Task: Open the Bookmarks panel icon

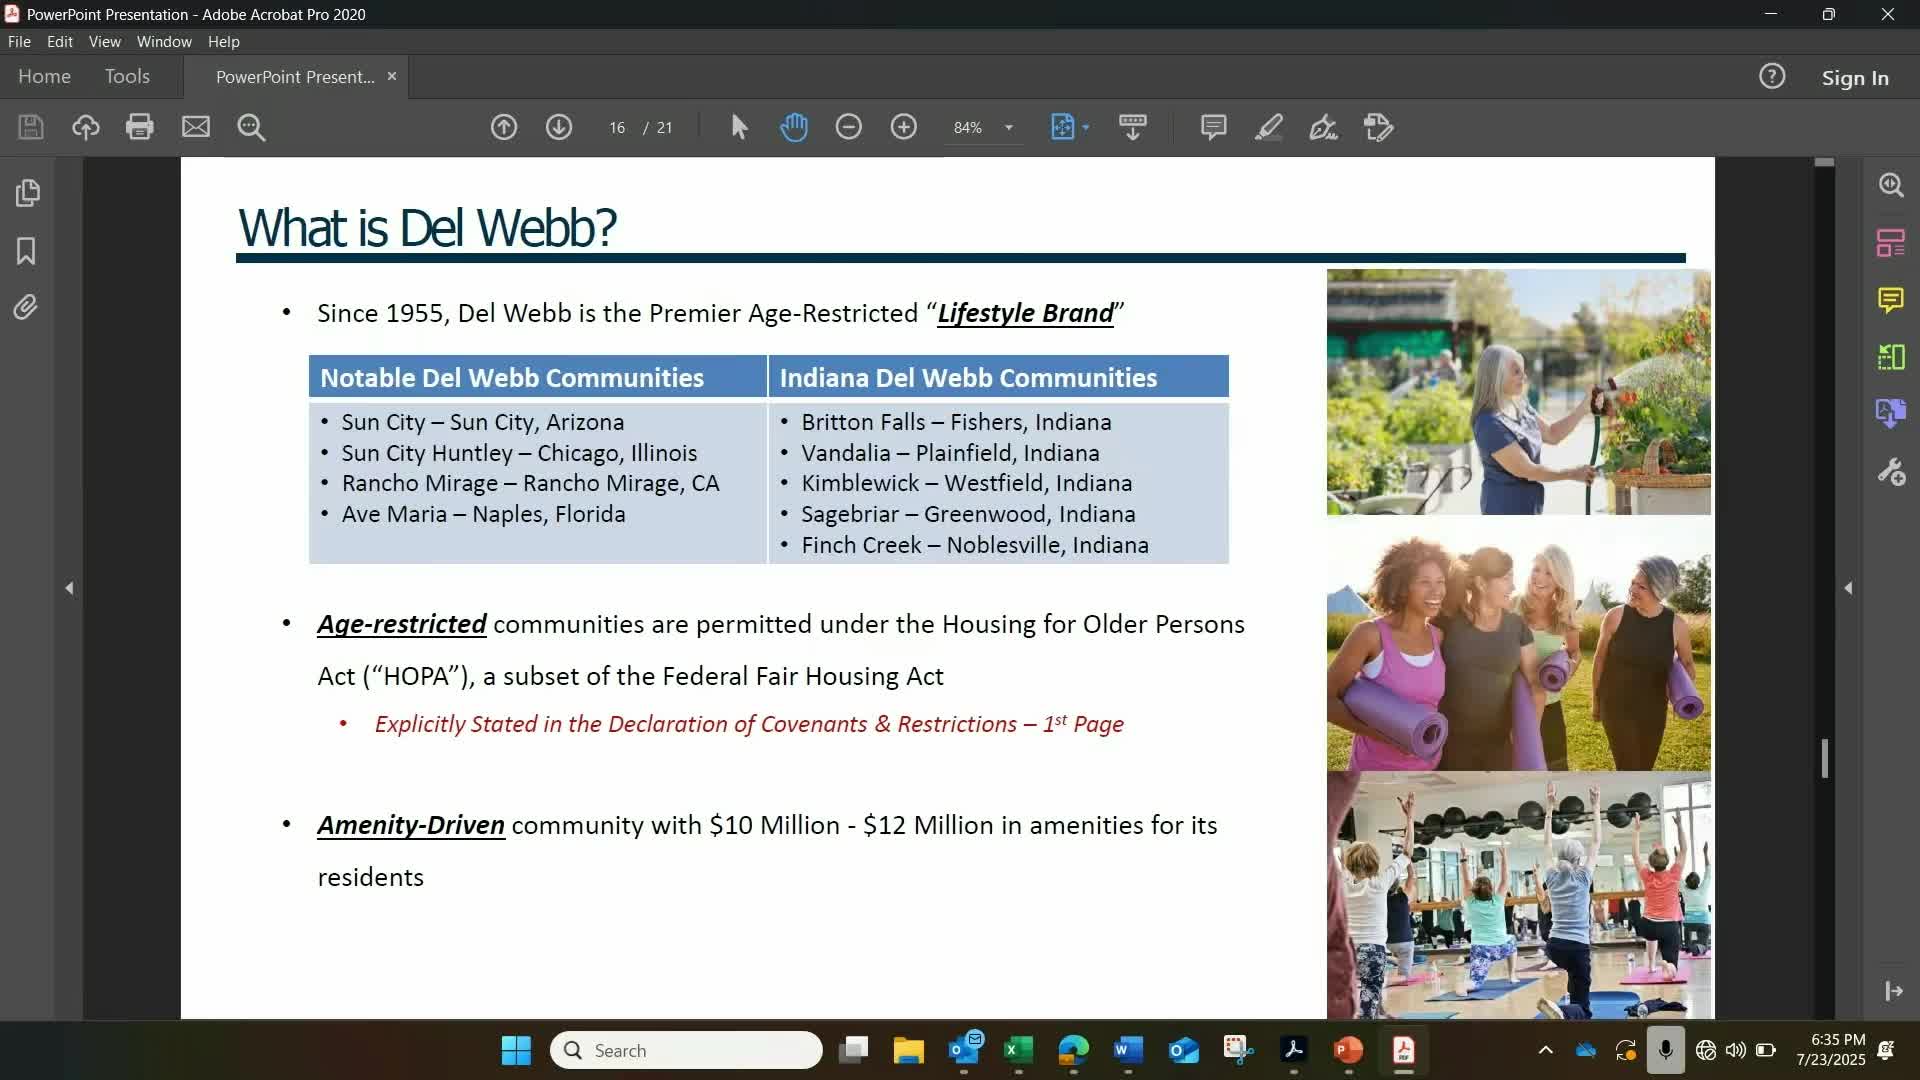Action: point(27,250)
